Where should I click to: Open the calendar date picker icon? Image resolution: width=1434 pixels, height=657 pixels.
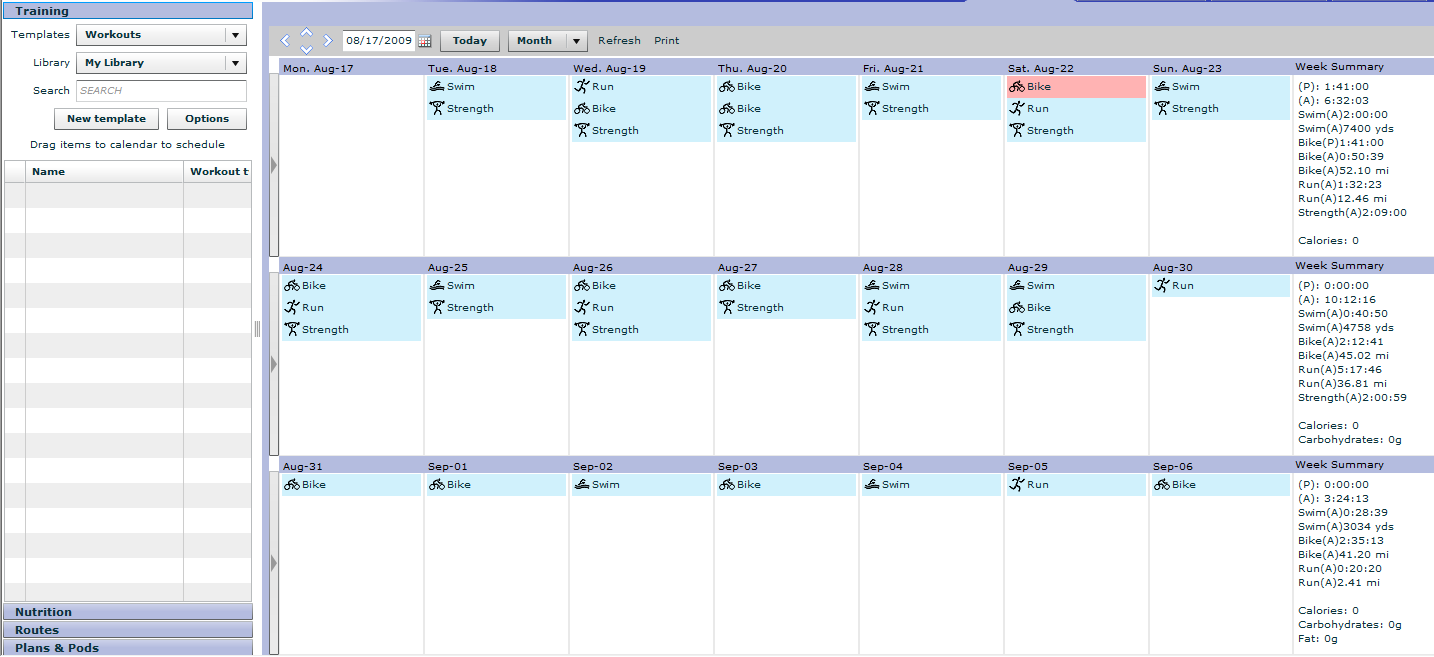tap(424, 41)
